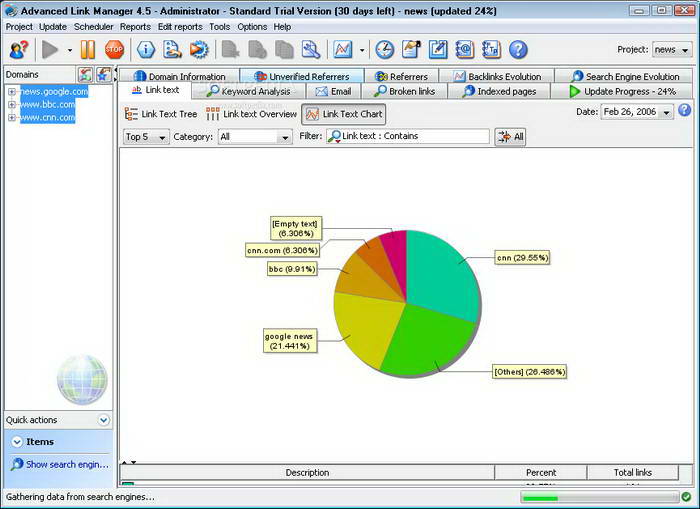Open the Date Feb 26, 2006 dropdown

637,112
